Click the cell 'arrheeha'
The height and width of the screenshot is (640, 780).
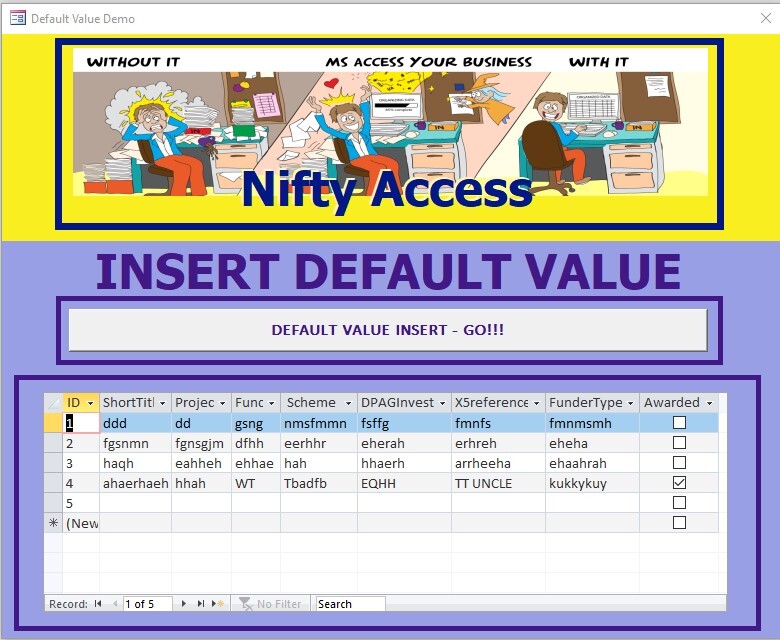498,462
